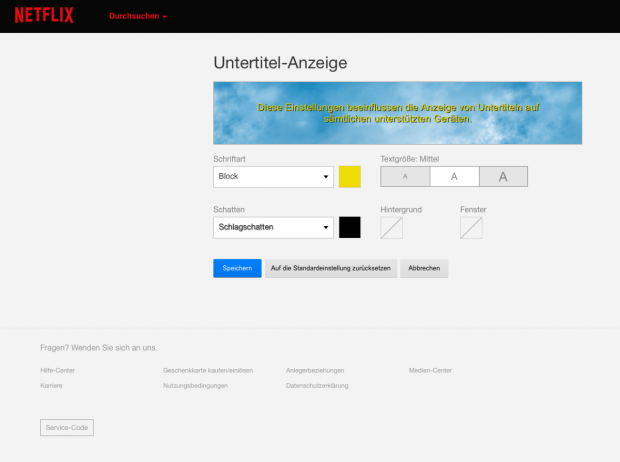Open the Schatten dropdown showing Schlagschatten
Screen dimensions: 620x462
(x=273, y=228)
